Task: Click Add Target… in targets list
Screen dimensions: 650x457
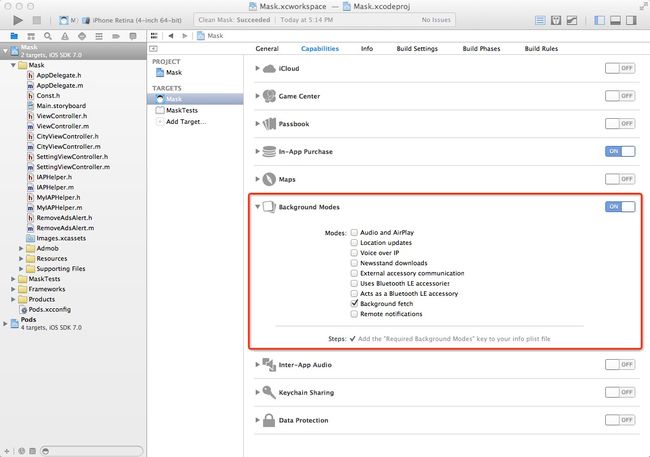Action: tap(186, 122)
